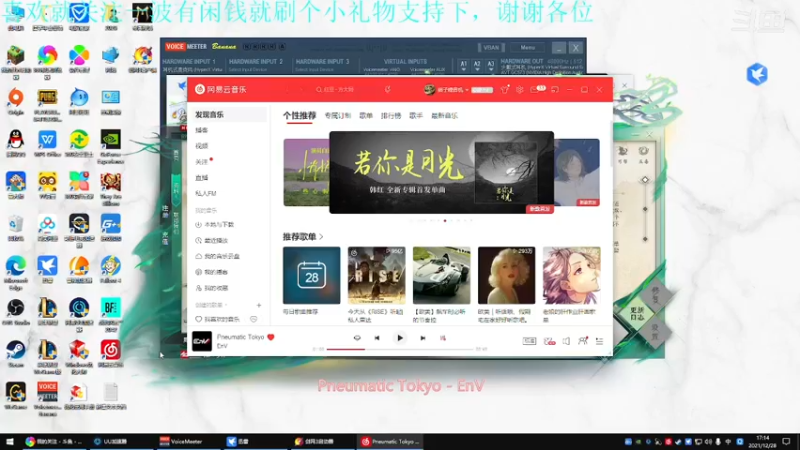Open the listen together icon
Image resolution: width=800 pixels, height=450 pixels.
tap(583, 341)
